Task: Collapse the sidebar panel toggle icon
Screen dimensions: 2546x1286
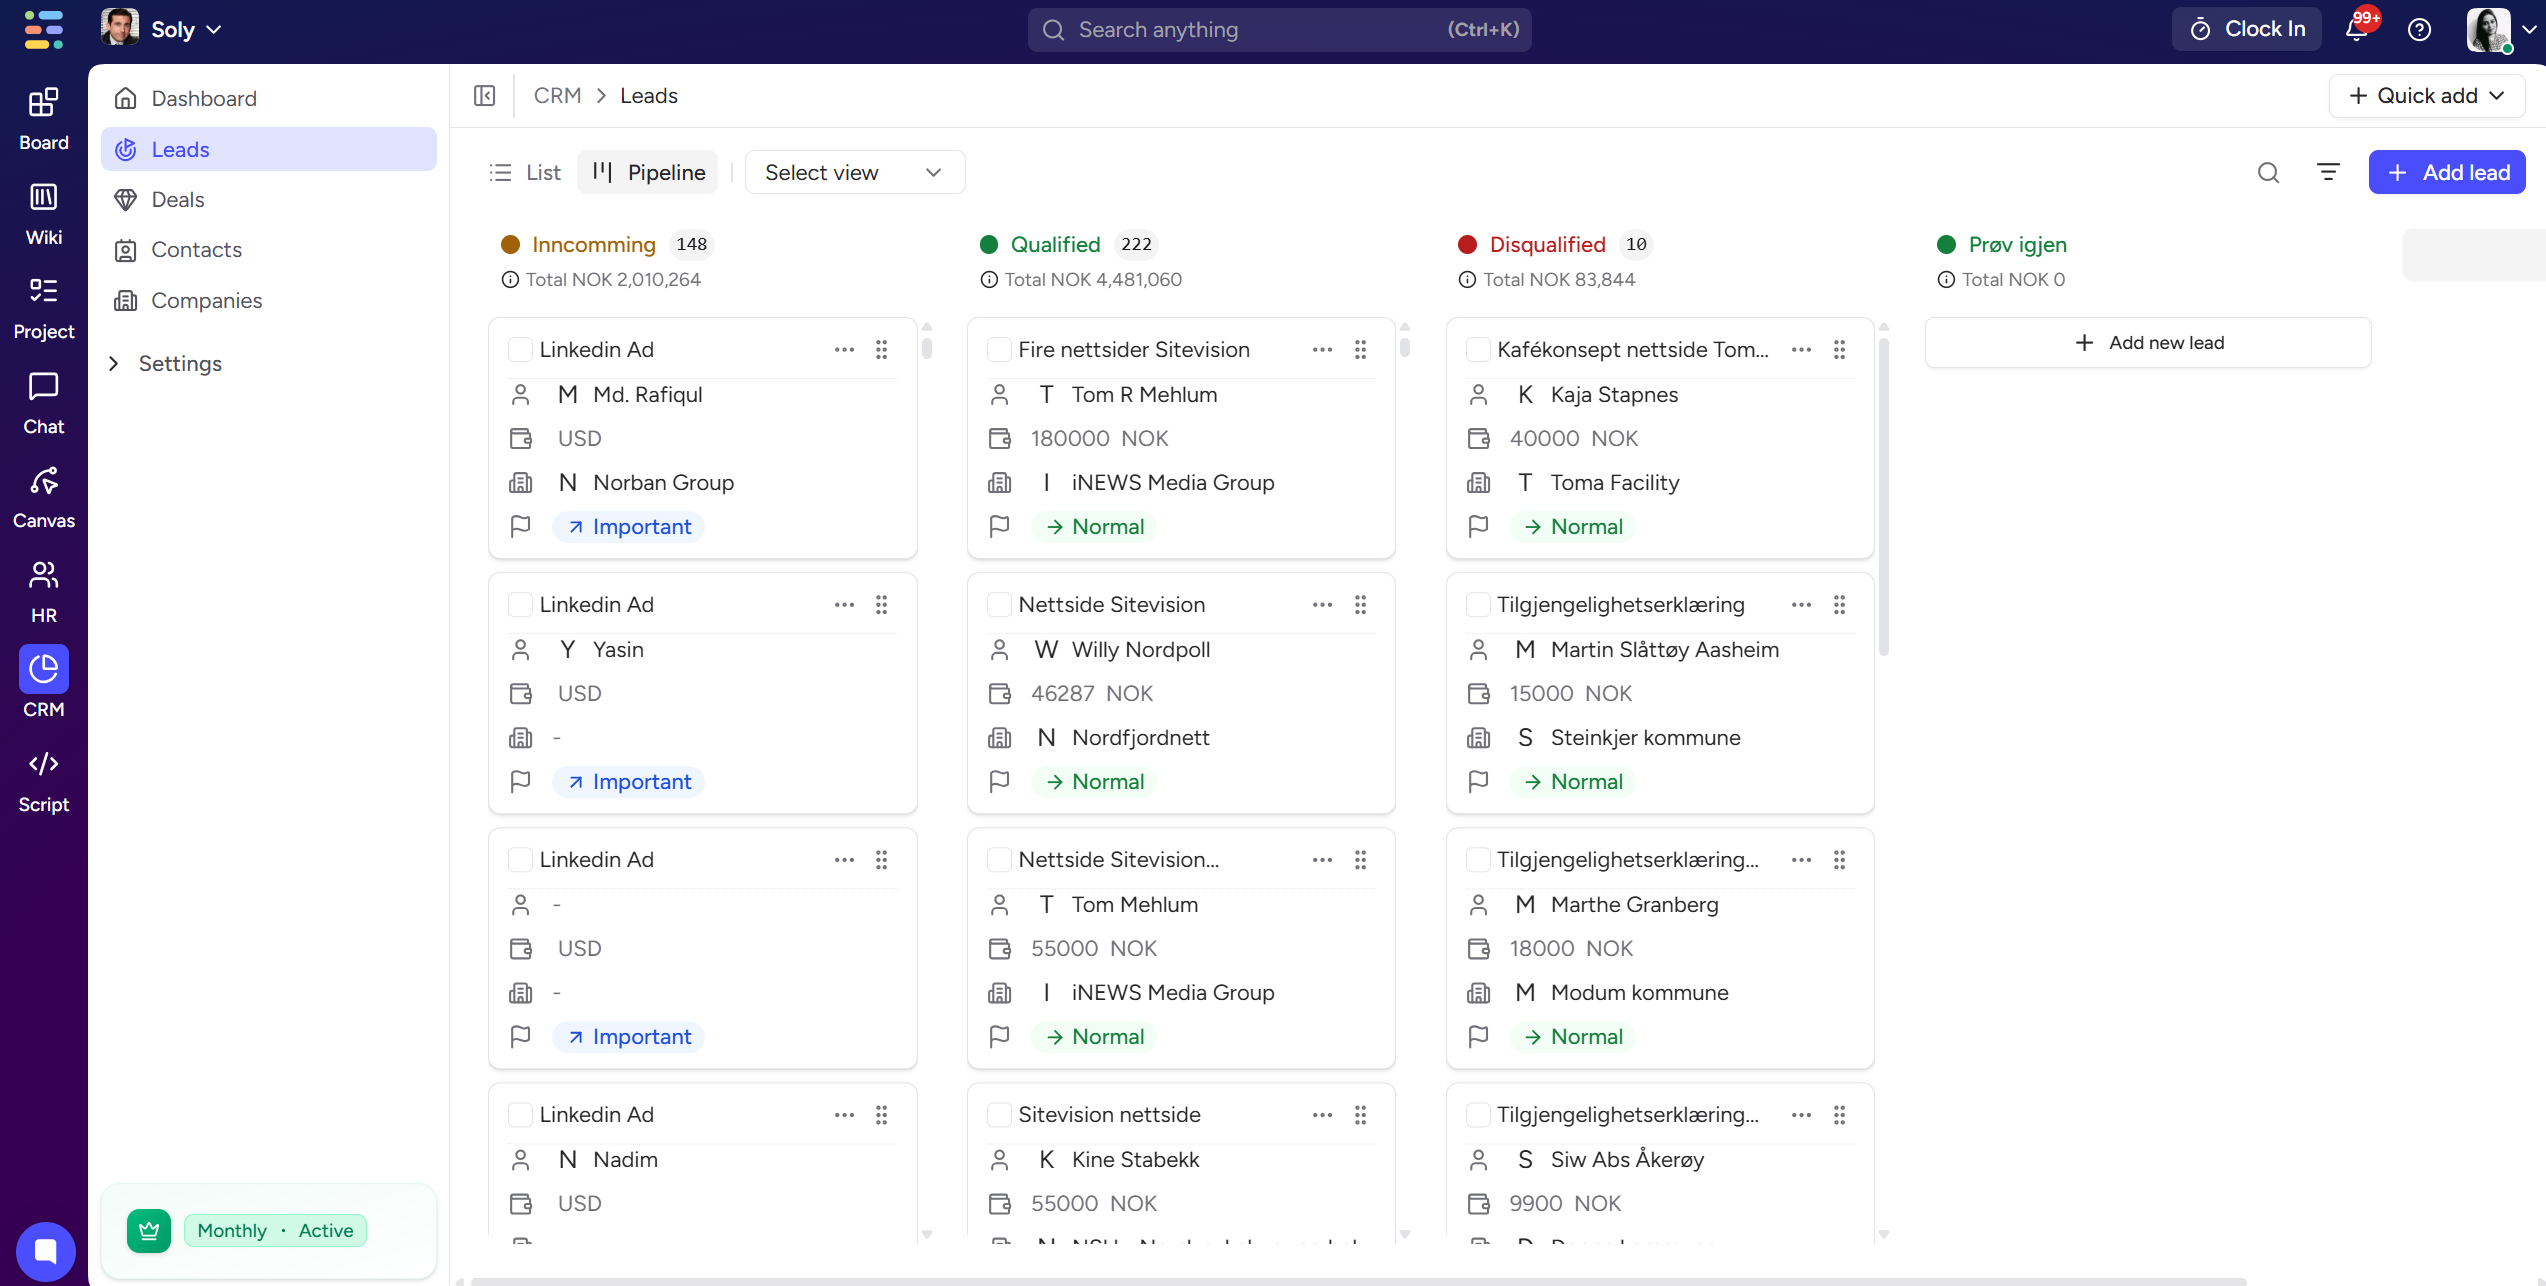Action: point(484,96)
